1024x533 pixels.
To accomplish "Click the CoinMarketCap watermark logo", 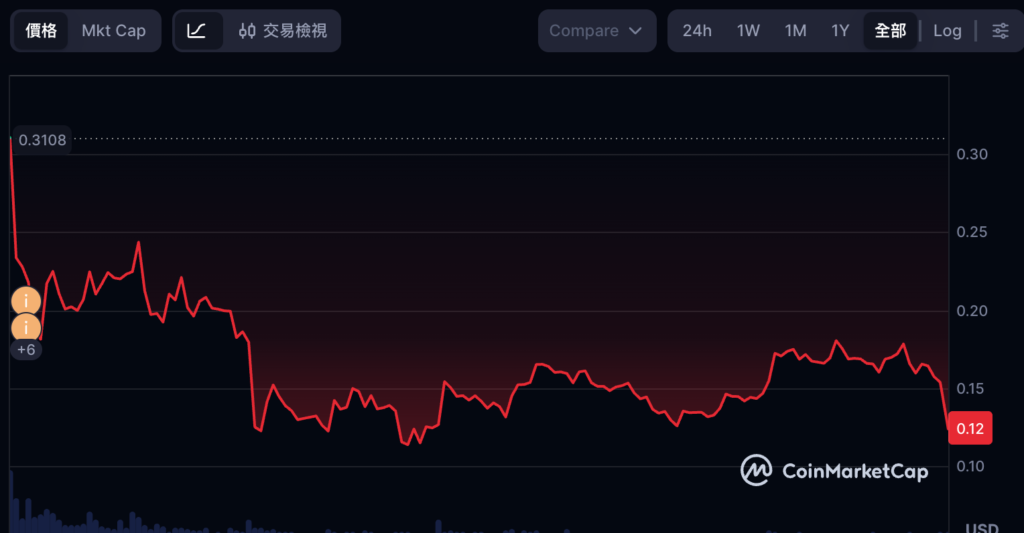I will point(834,470).
